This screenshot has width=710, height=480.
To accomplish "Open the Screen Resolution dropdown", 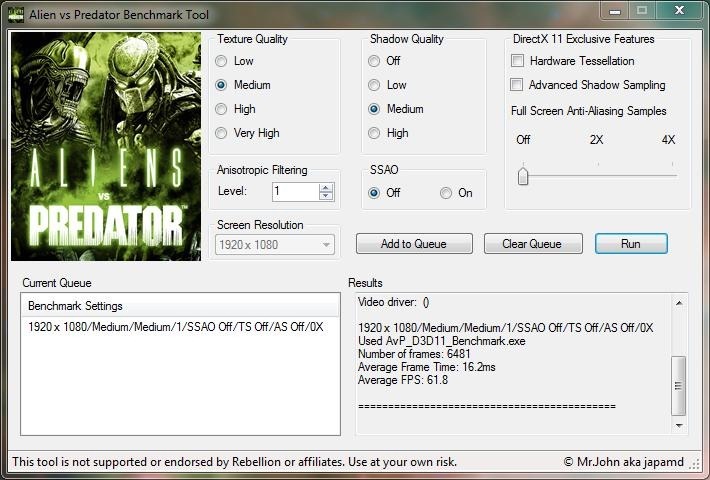I will (326, 245).
